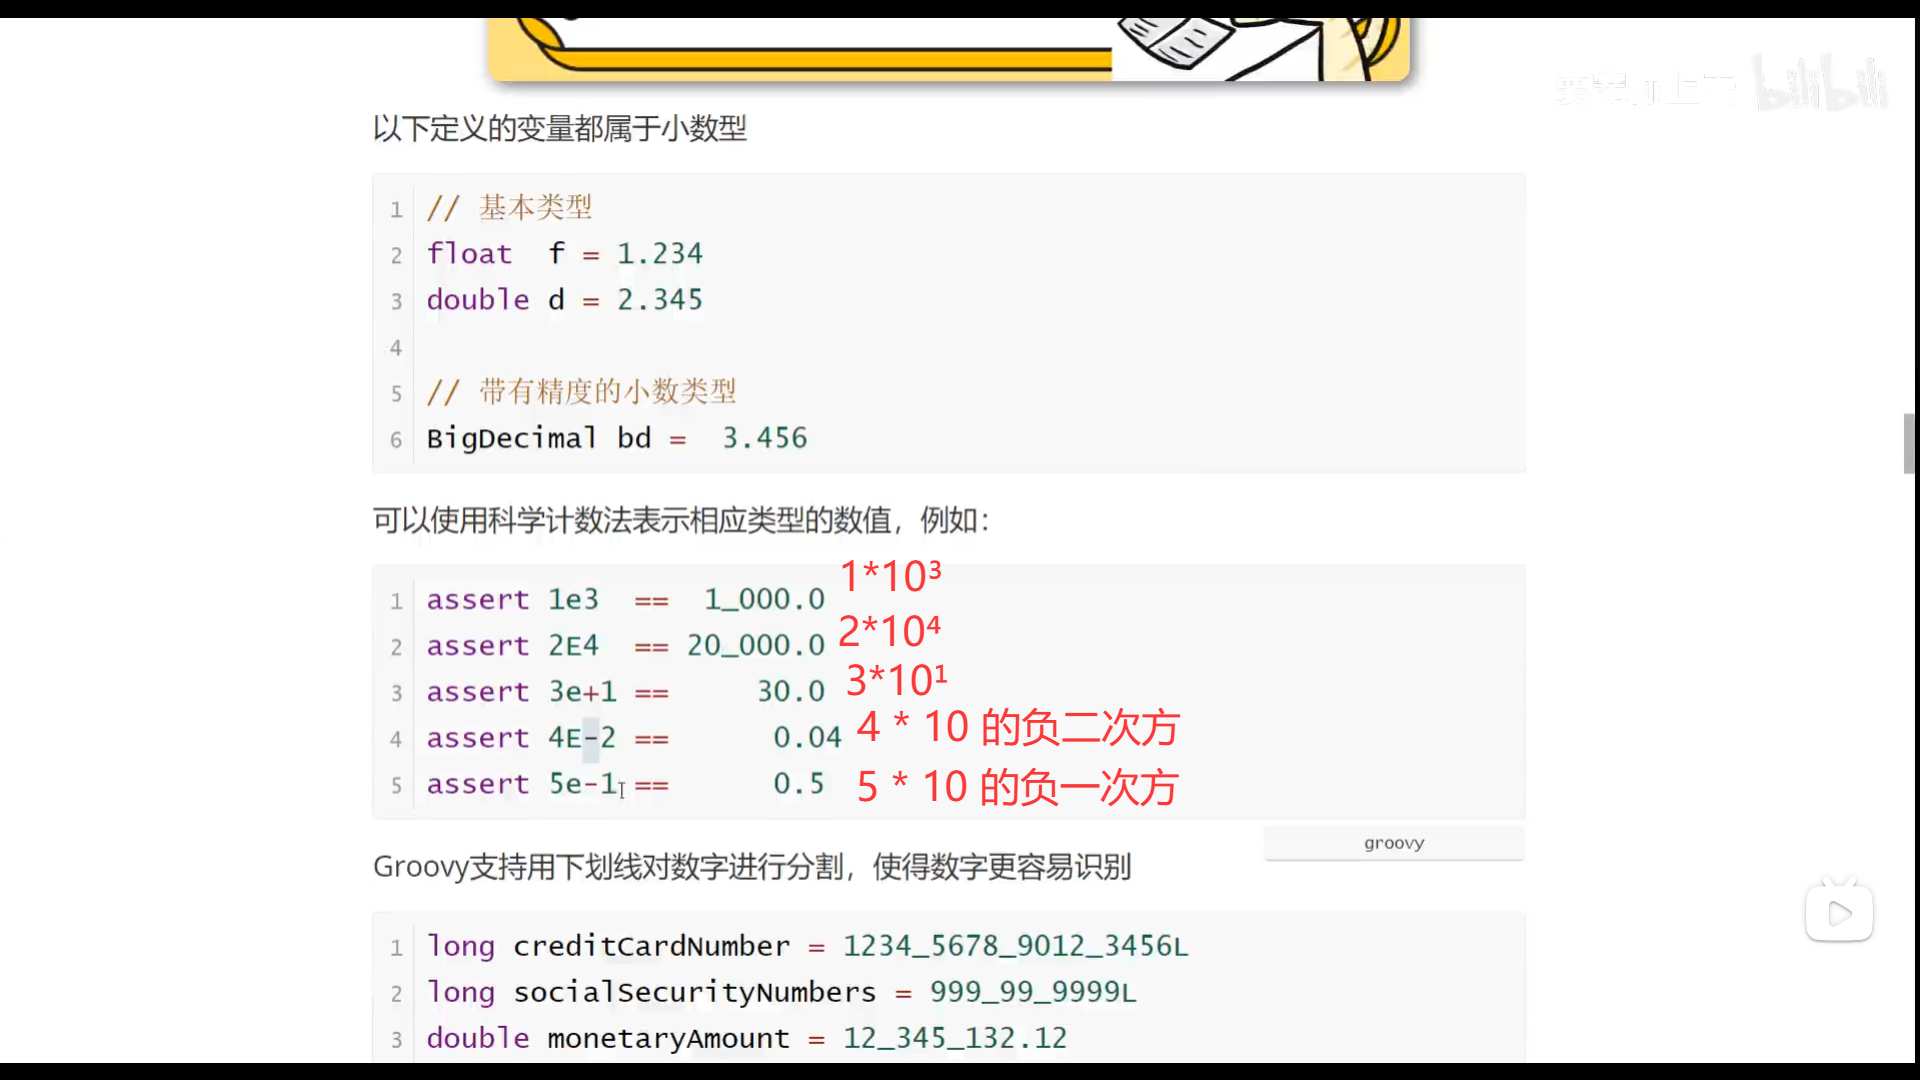Place cursor at 'assert 1e3' line
The width and height of the screenshot is (1920, 1080).
click(512, 600)
